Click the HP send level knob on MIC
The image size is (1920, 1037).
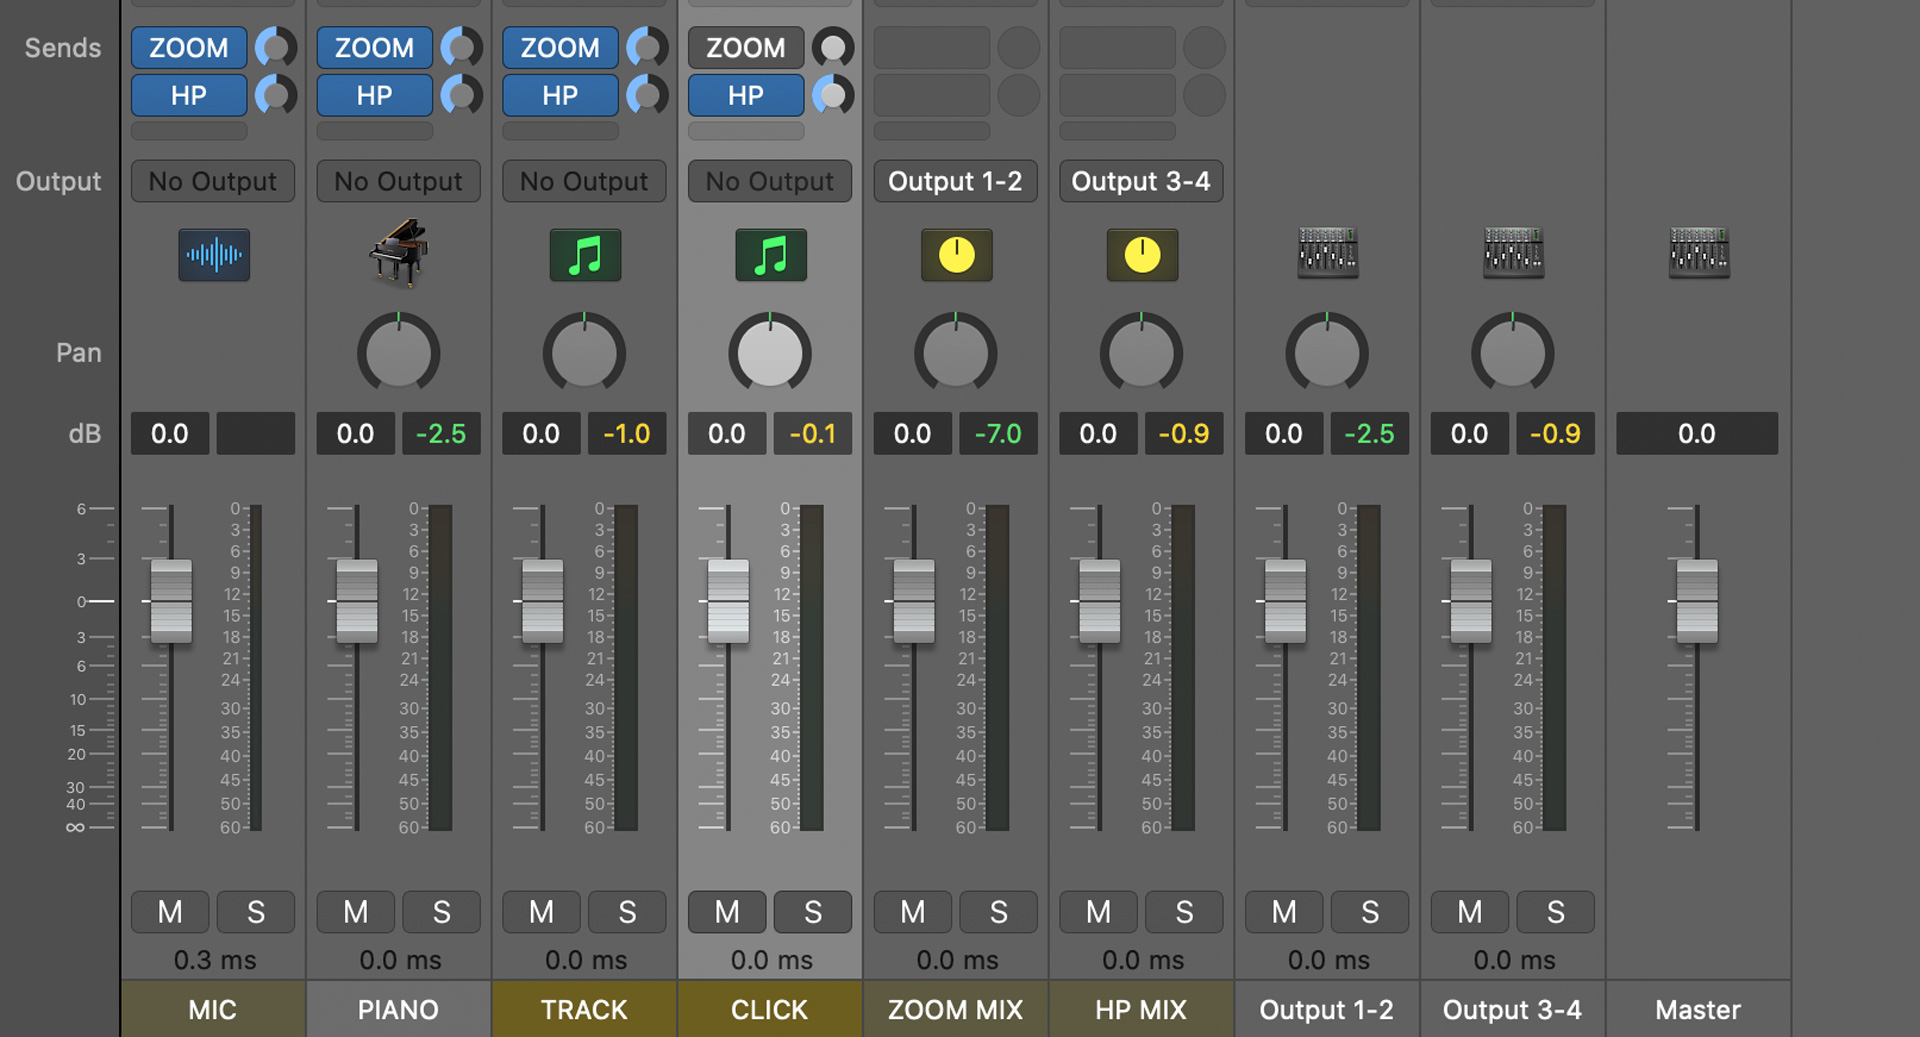pos(276,95)
